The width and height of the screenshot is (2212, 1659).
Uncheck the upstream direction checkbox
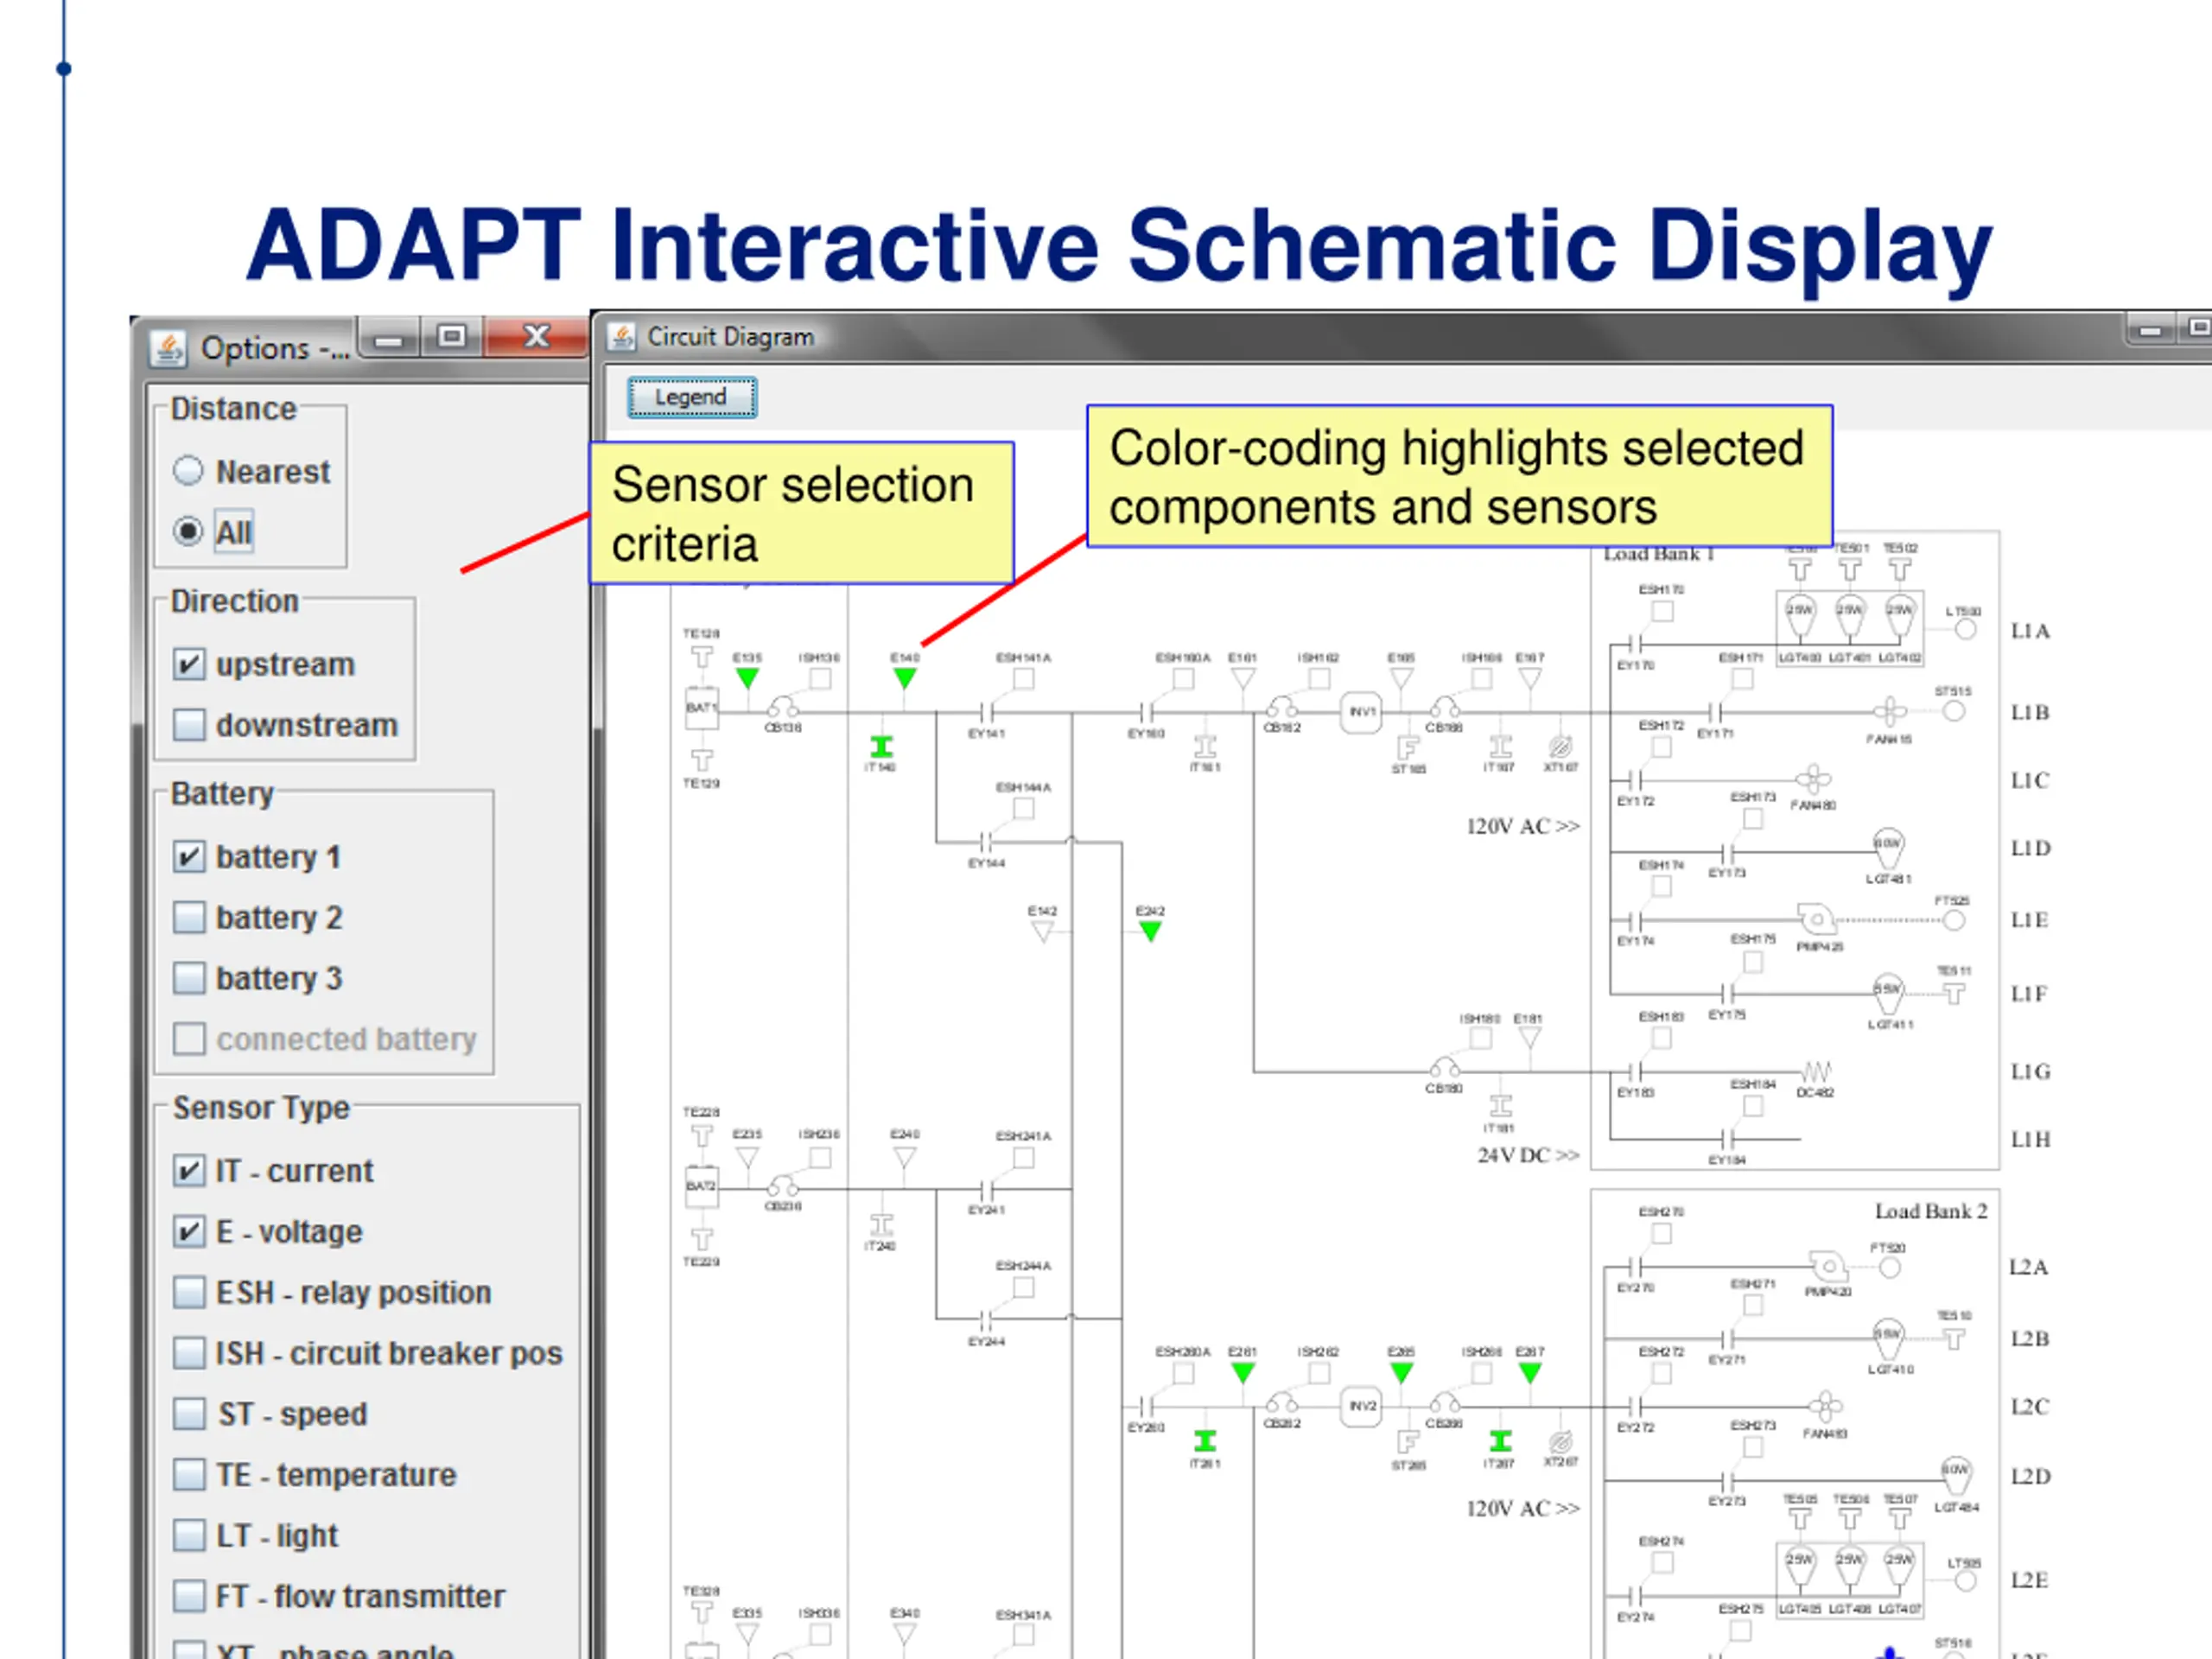[x=188, y=664]
